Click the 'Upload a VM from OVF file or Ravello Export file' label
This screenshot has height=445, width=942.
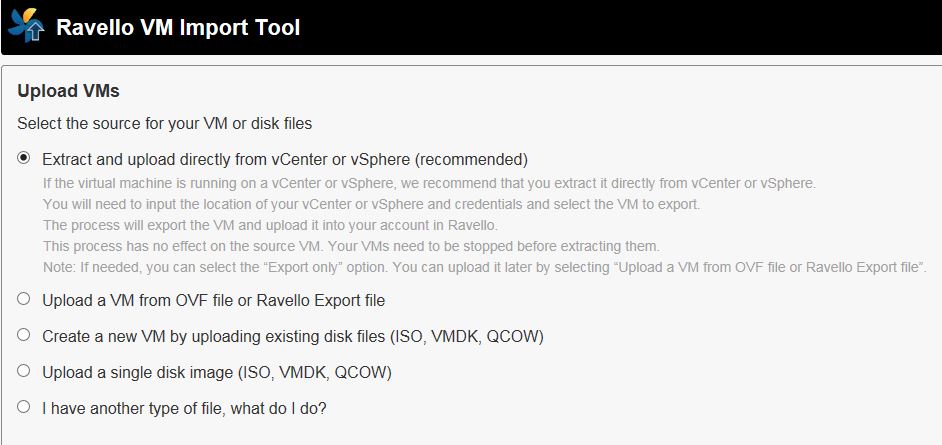[x=213, y=300]
